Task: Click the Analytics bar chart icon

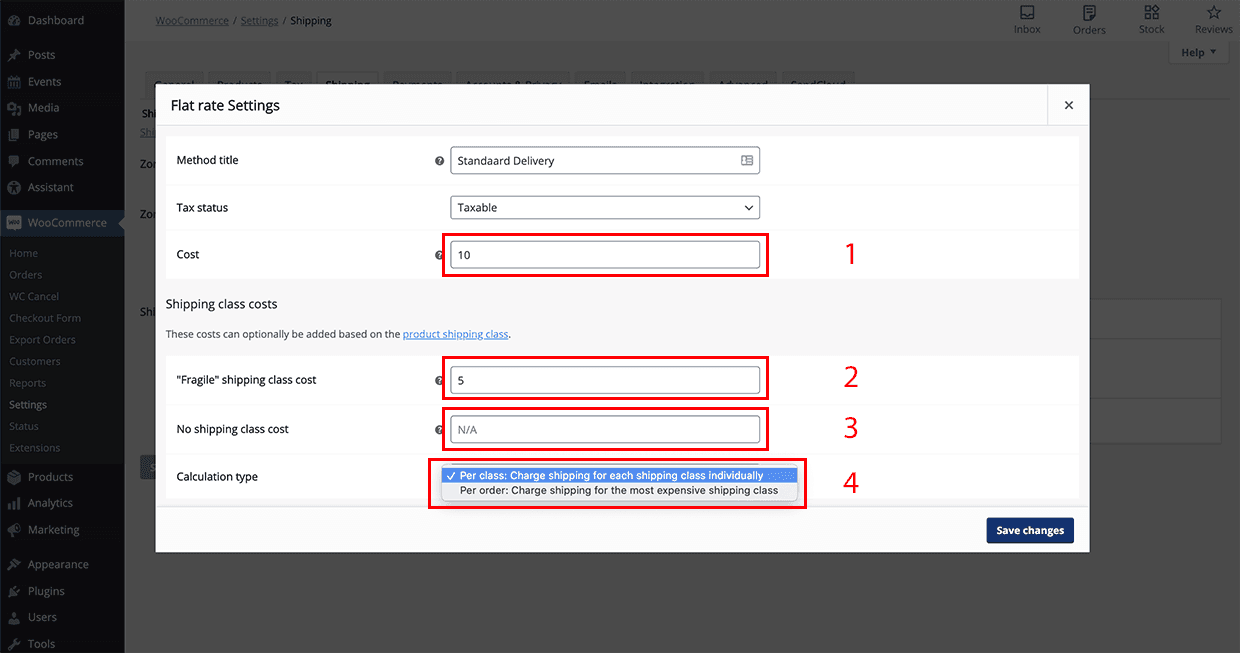Action: coord(13,503)
